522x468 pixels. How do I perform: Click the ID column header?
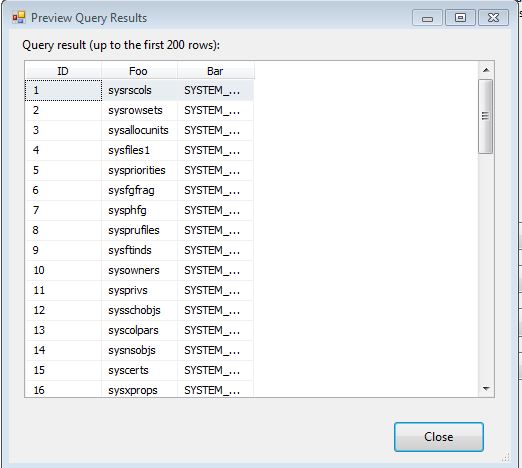[x=63, y=71]
